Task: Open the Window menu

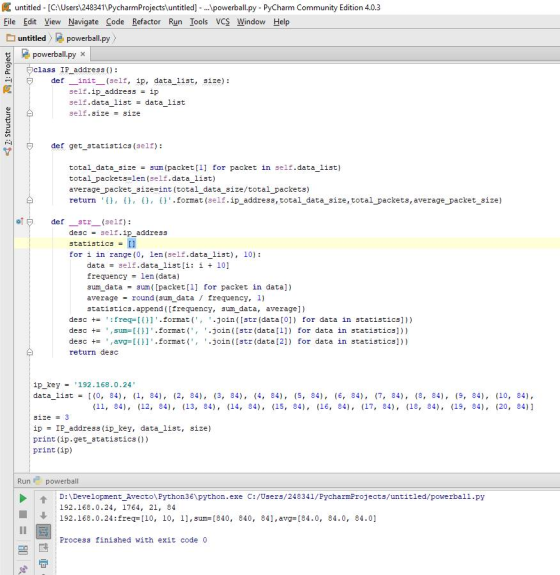Action: coord(251,22)
